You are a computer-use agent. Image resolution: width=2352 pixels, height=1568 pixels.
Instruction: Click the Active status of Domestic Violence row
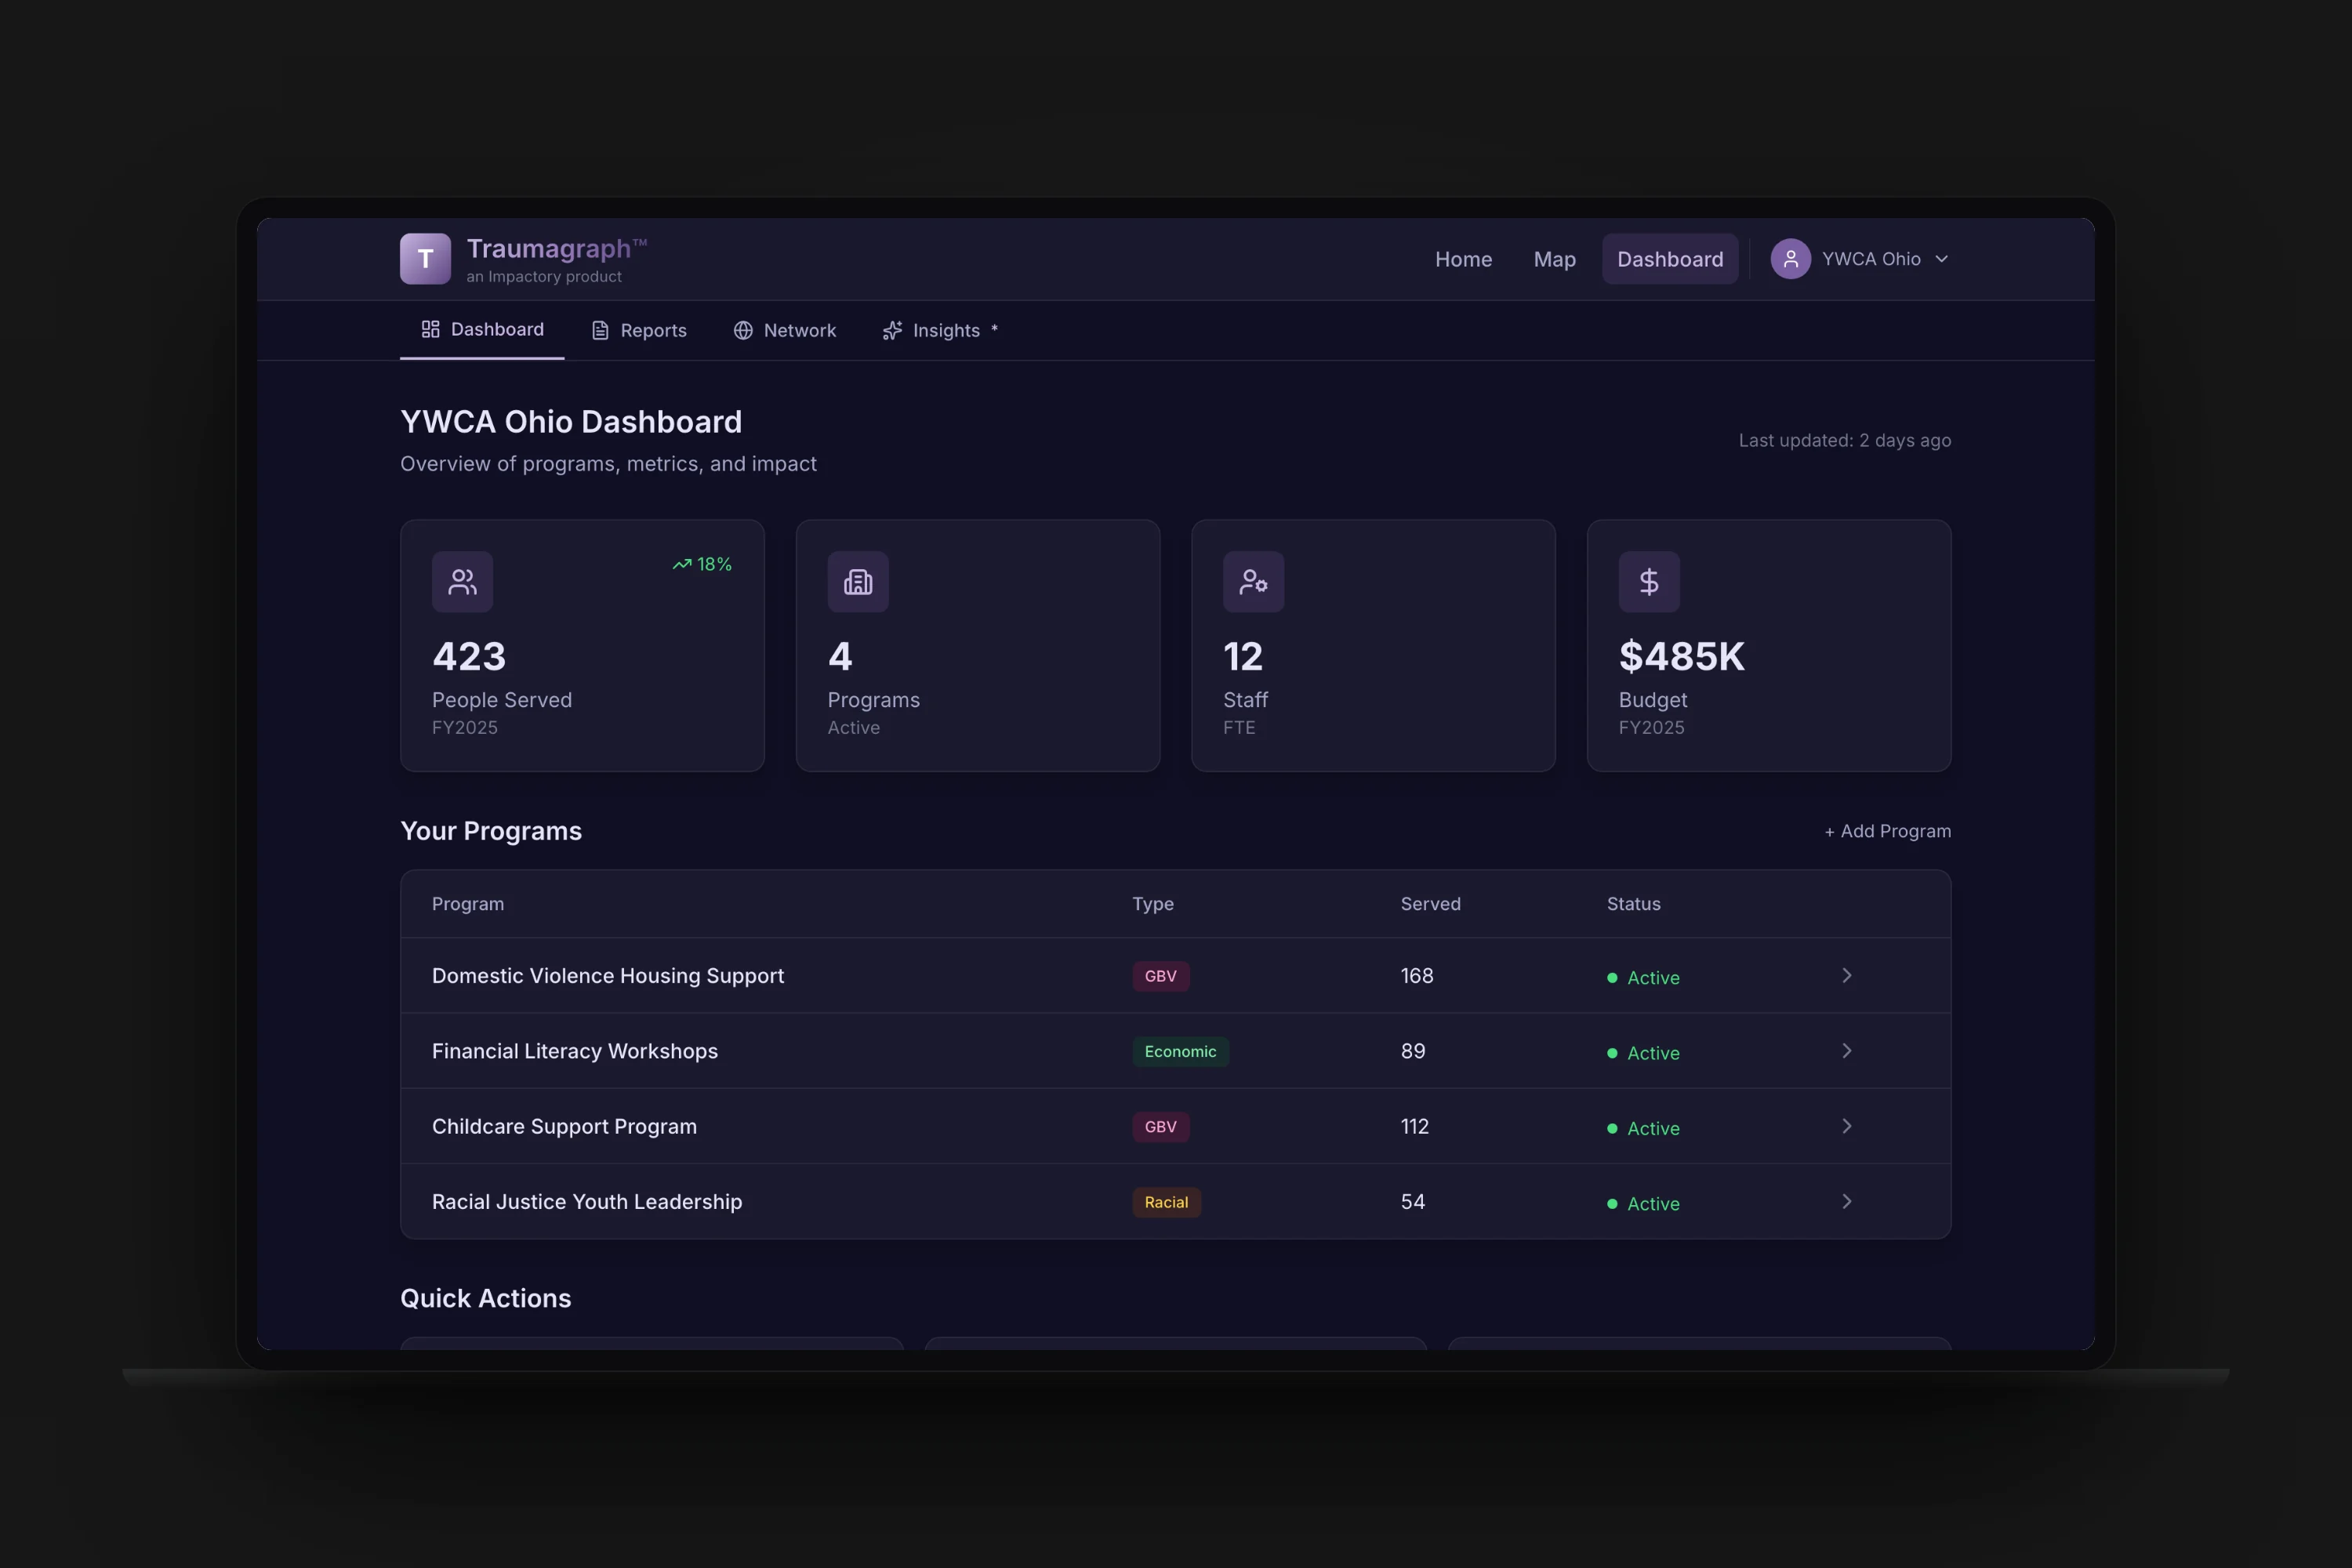coord(1643,978)
